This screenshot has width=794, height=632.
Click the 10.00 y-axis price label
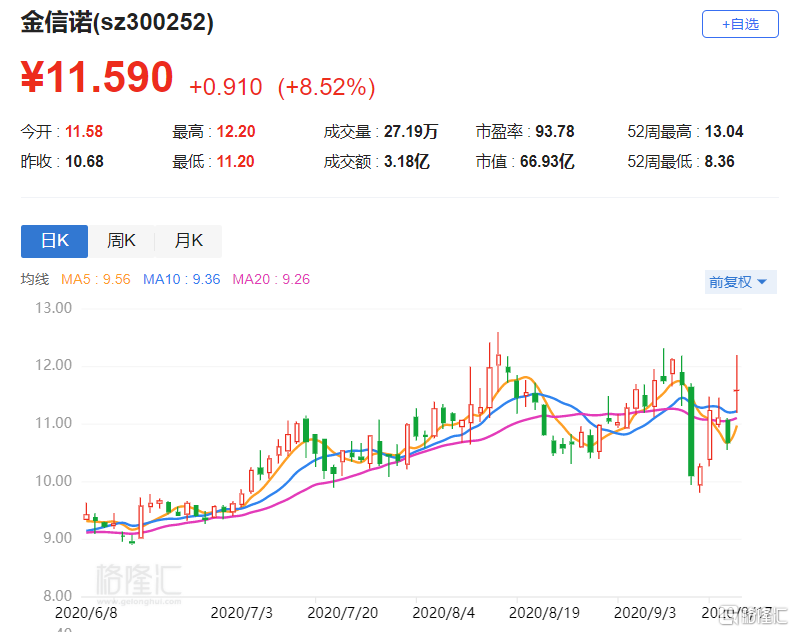53,481
